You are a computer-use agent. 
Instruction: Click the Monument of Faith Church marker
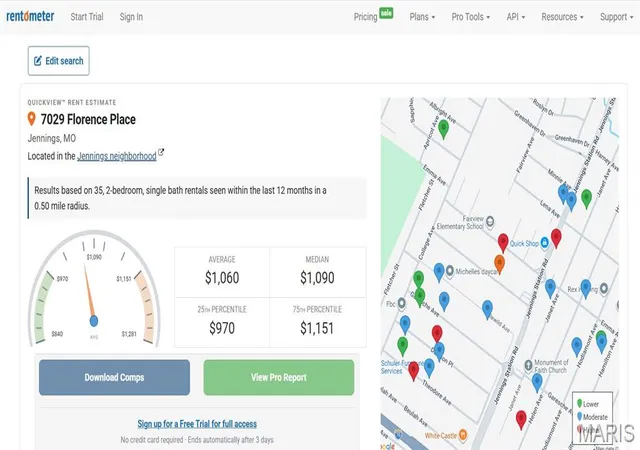528,365
